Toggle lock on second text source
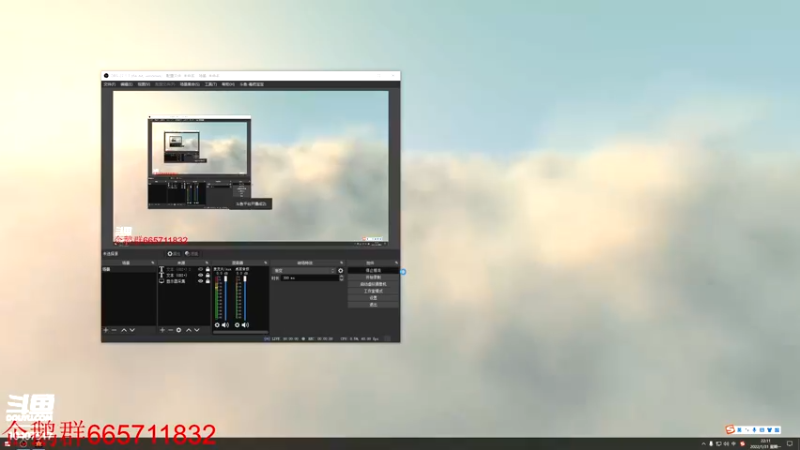 point(208,275)
